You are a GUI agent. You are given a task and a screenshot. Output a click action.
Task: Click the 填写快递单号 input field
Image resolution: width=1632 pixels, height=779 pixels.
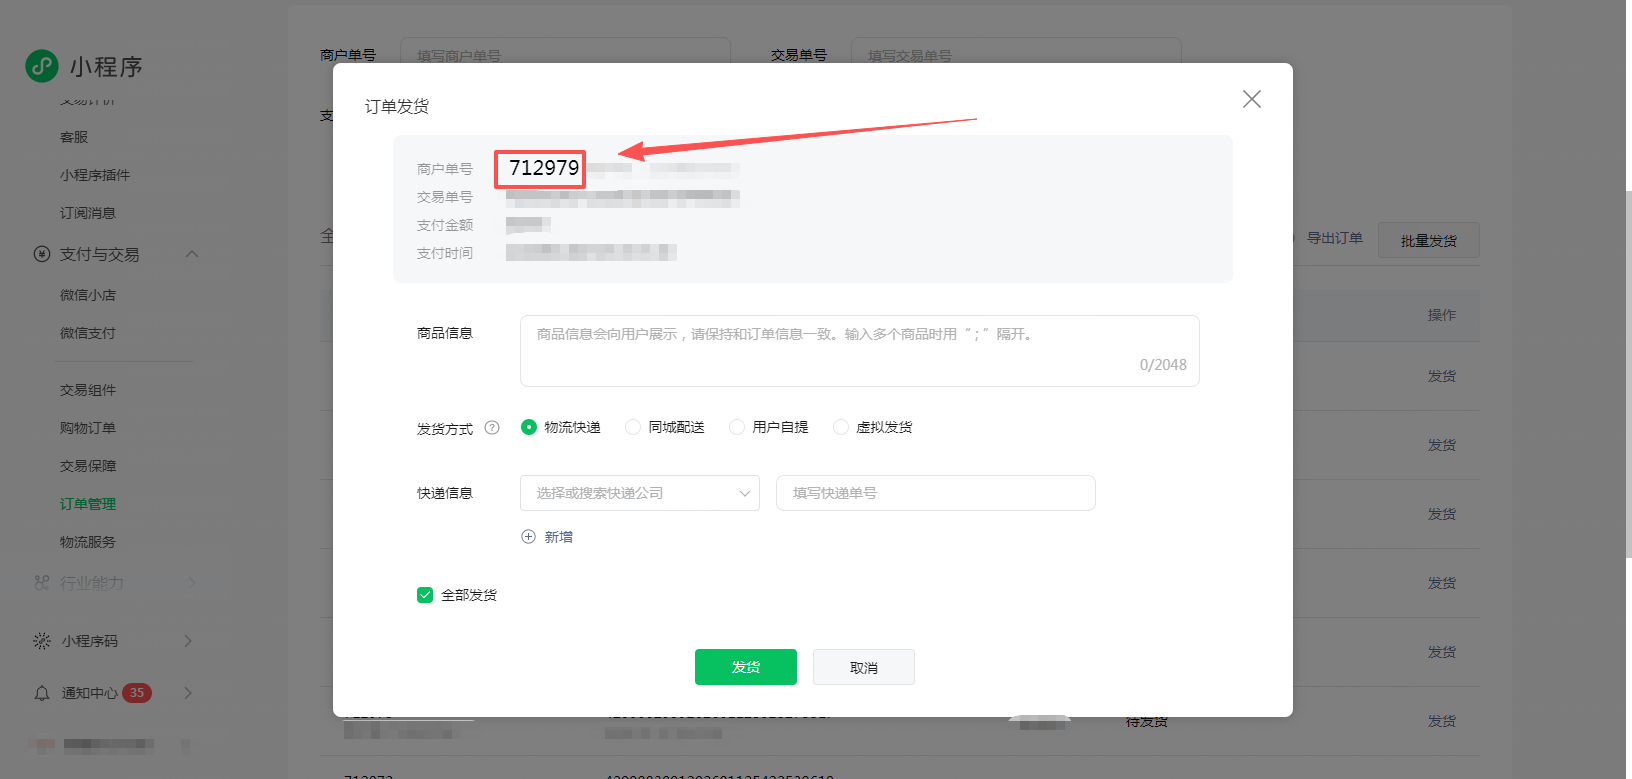tap(935, 493)
